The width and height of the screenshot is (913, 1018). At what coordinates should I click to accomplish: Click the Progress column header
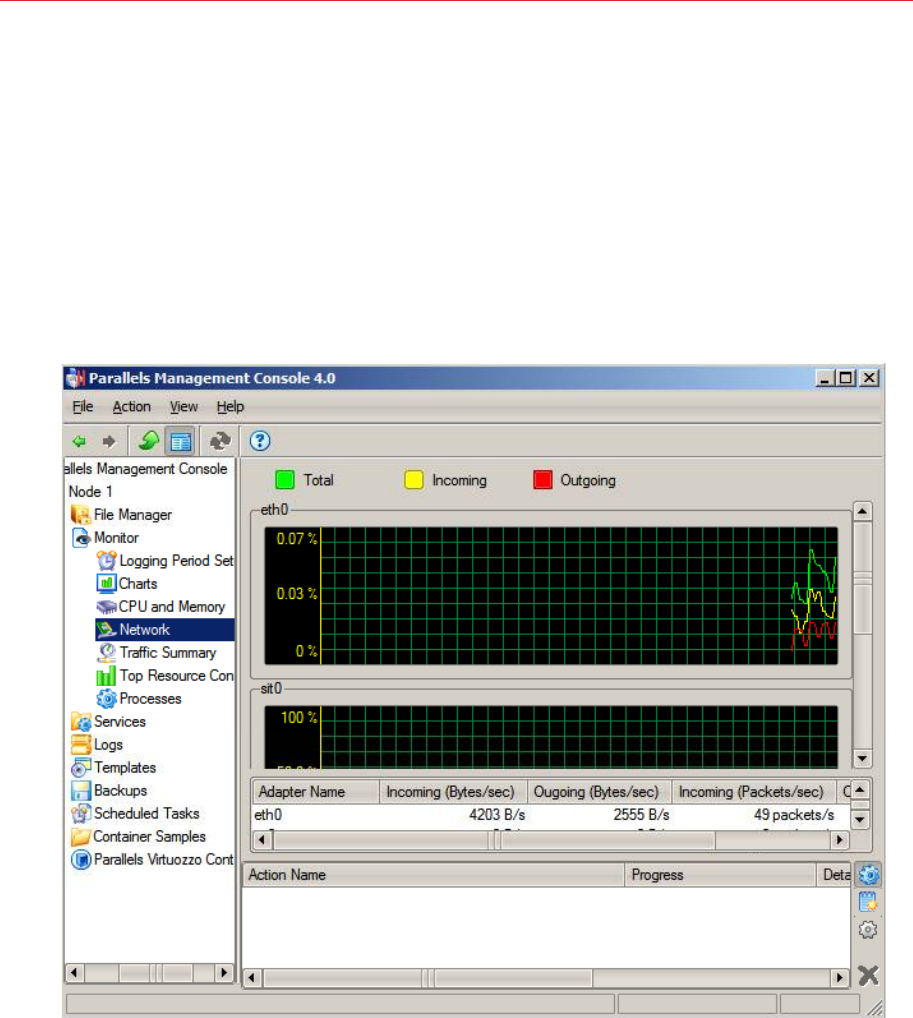[720, 875]
